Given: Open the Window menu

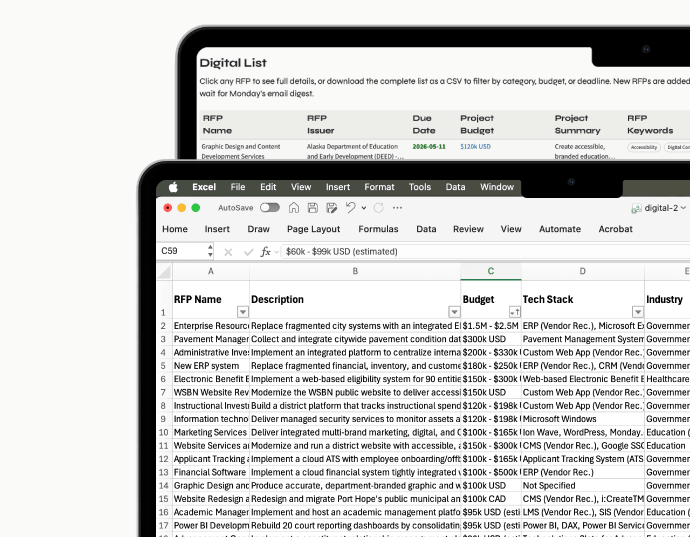Looking at the screenshot, I should [497, 187].
